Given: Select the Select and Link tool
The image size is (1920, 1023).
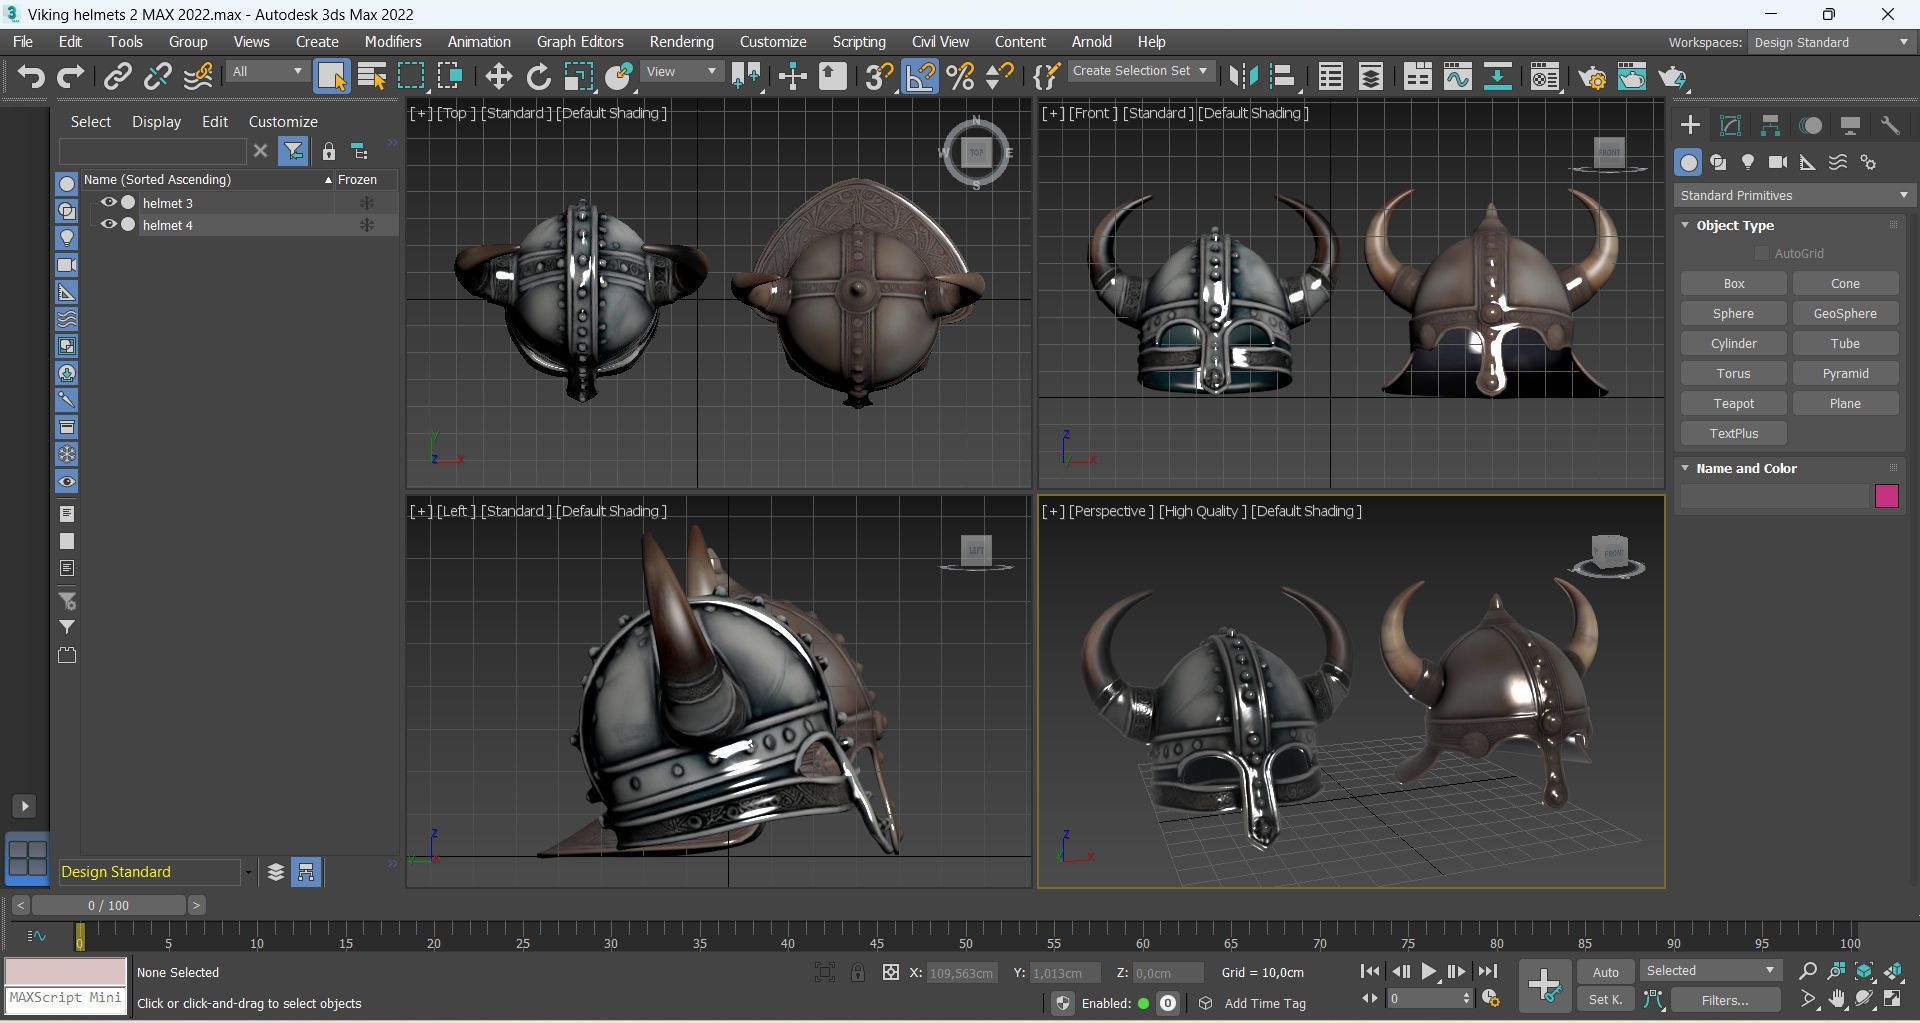Looking at the screenshot, I should 118,76.
